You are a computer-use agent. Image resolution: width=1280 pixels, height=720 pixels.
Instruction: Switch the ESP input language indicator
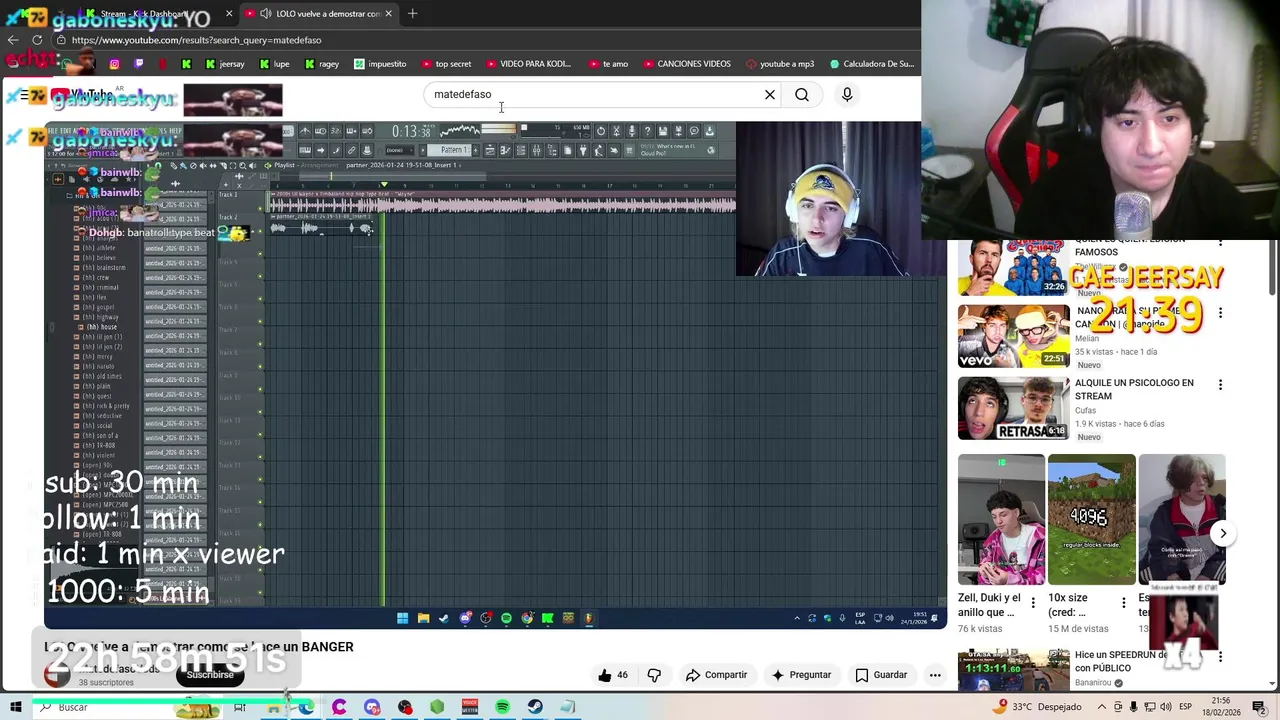[x=1185, y=707]
